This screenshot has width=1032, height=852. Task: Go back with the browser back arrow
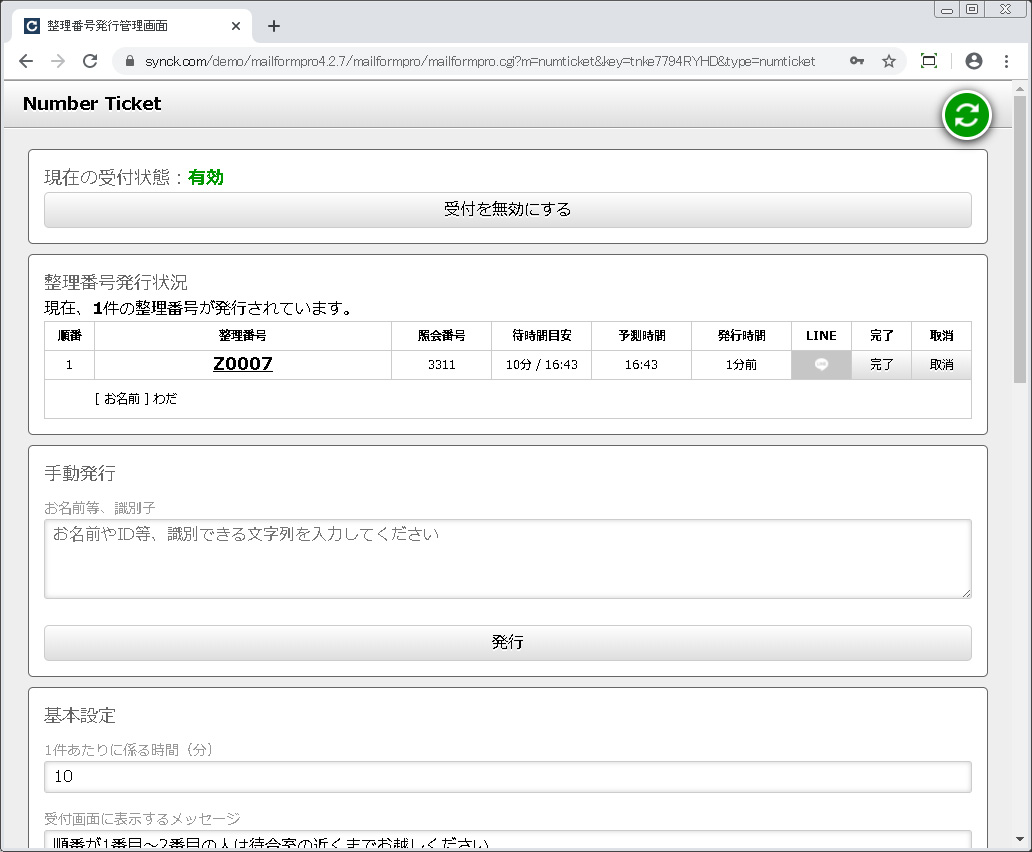pos(26,61)
